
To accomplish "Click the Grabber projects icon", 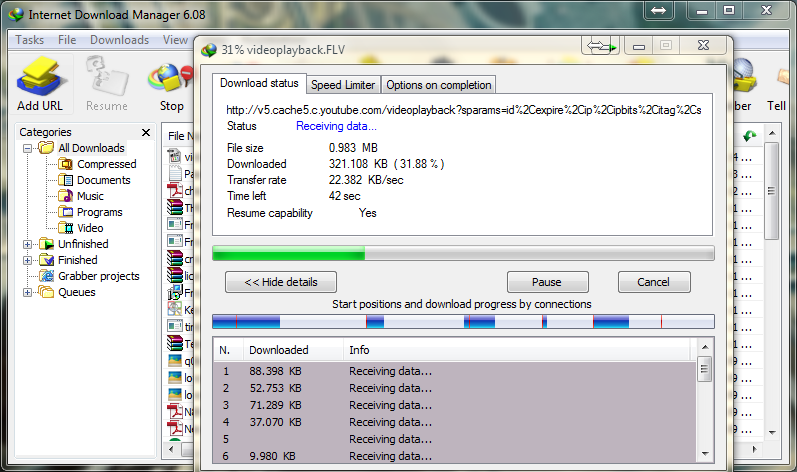I will coord(47,276).
